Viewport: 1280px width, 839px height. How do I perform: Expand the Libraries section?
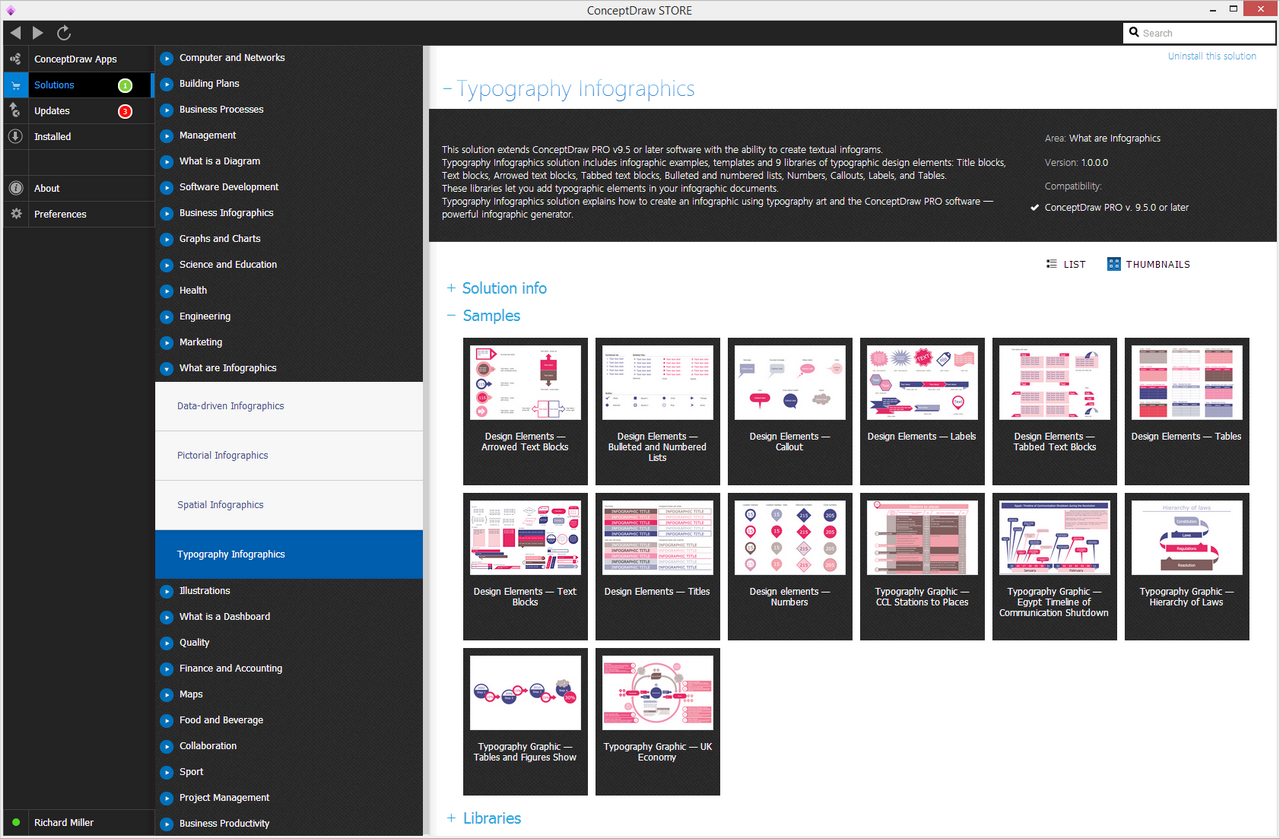(x=484, y=818)
